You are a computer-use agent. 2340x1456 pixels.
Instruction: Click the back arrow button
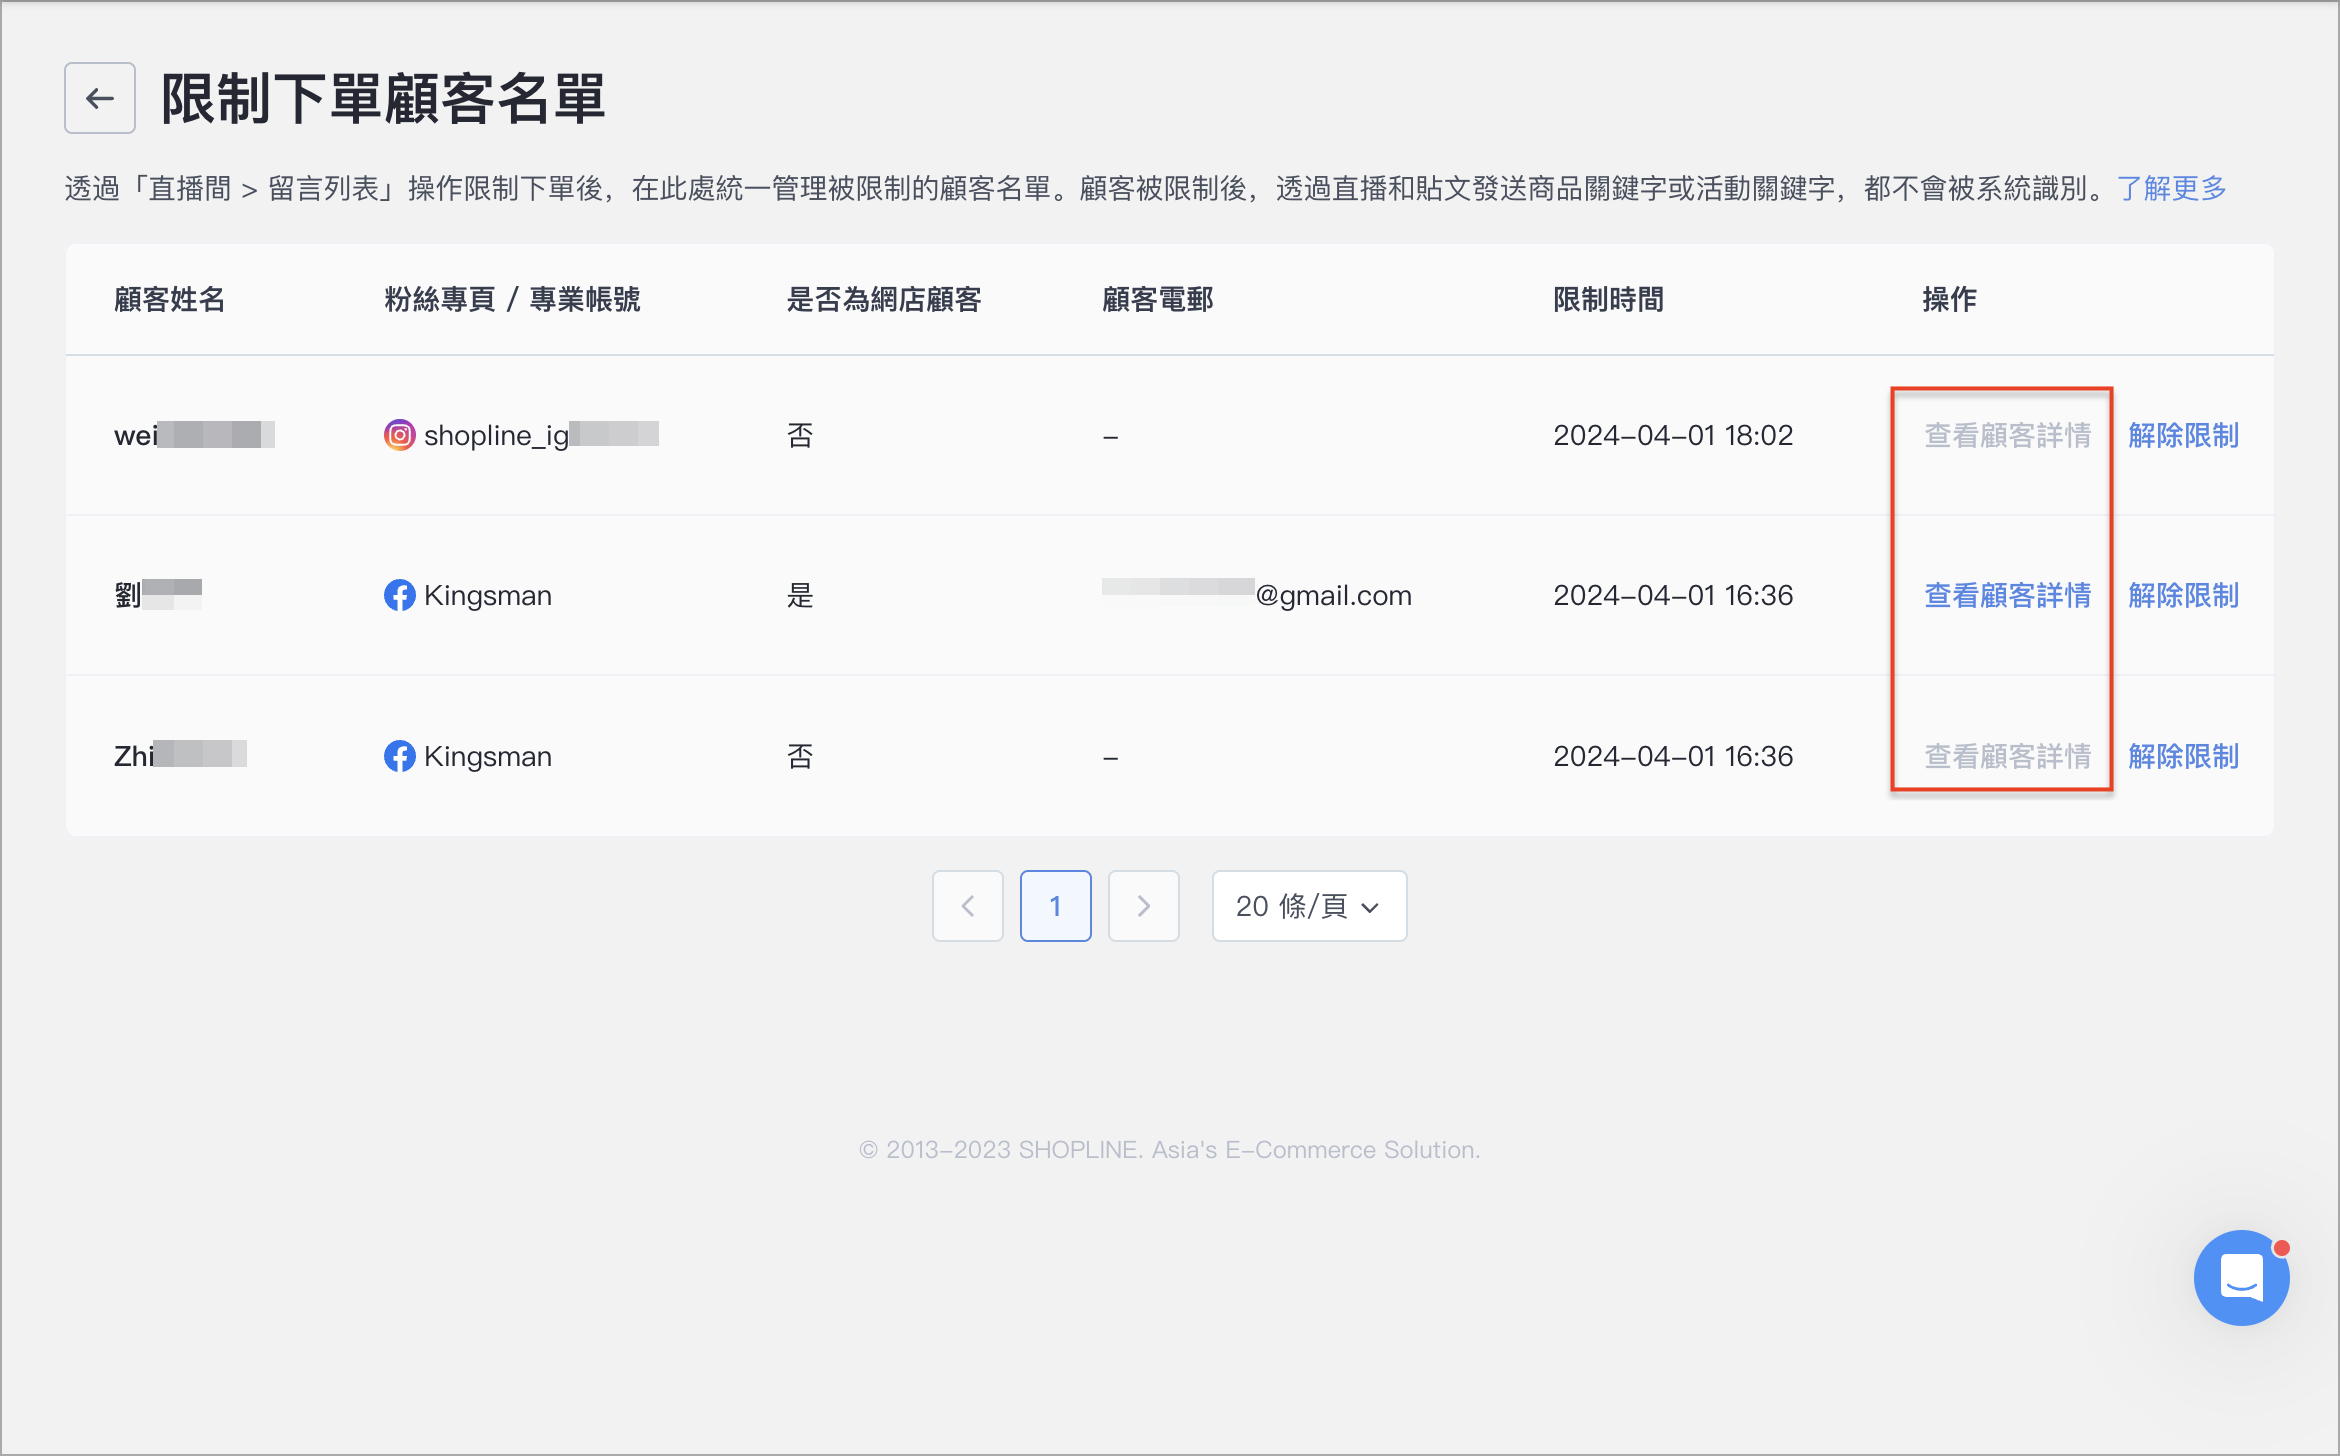click(100, 98)
